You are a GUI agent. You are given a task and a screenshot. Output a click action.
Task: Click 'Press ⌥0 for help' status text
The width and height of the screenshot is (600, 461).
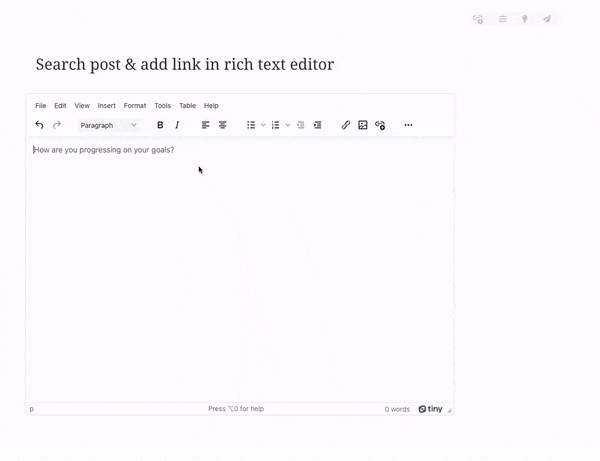236,409
